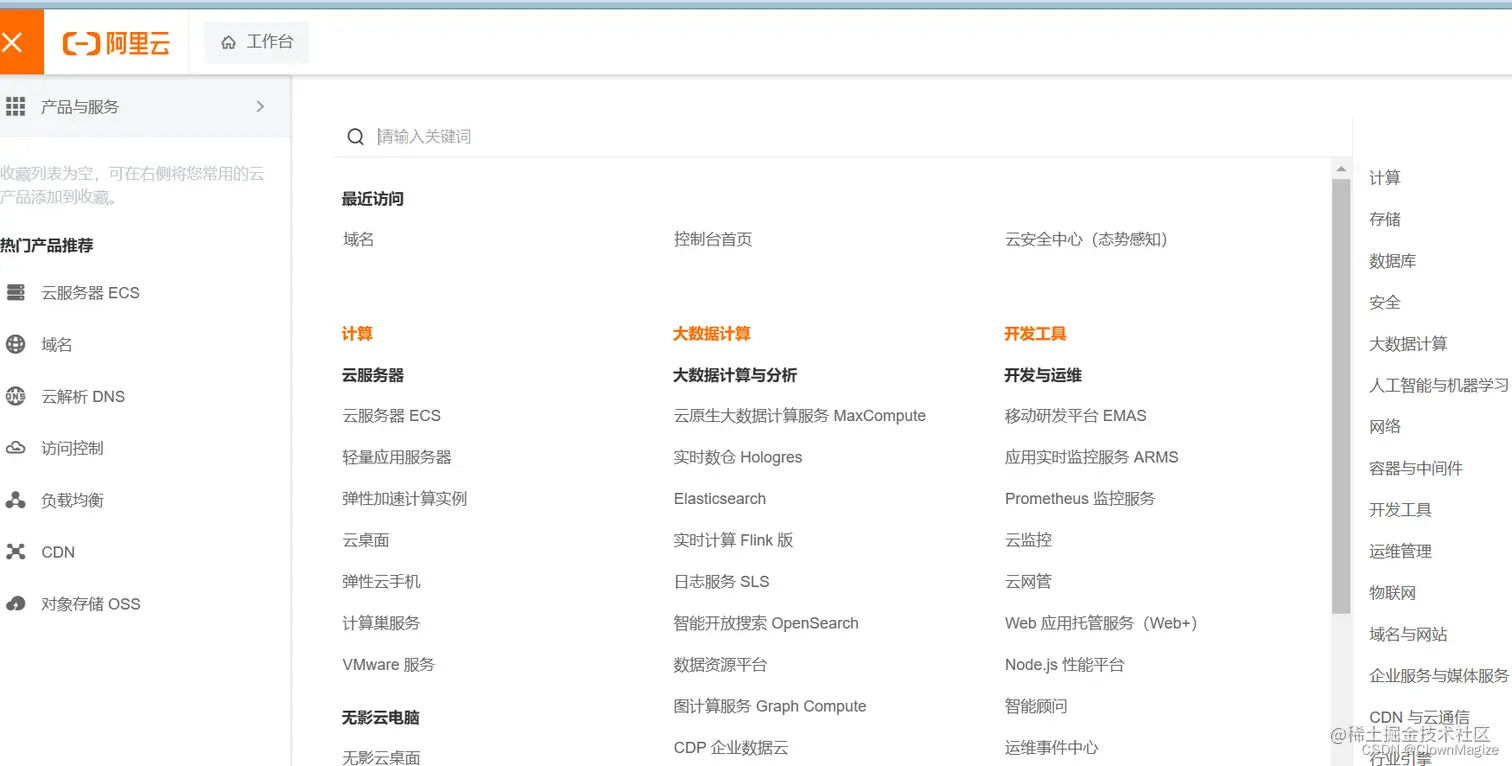The image size is (1512, 766).
Task: Click the 负载均衡 icon in sidebar
Action: (15, 500)
